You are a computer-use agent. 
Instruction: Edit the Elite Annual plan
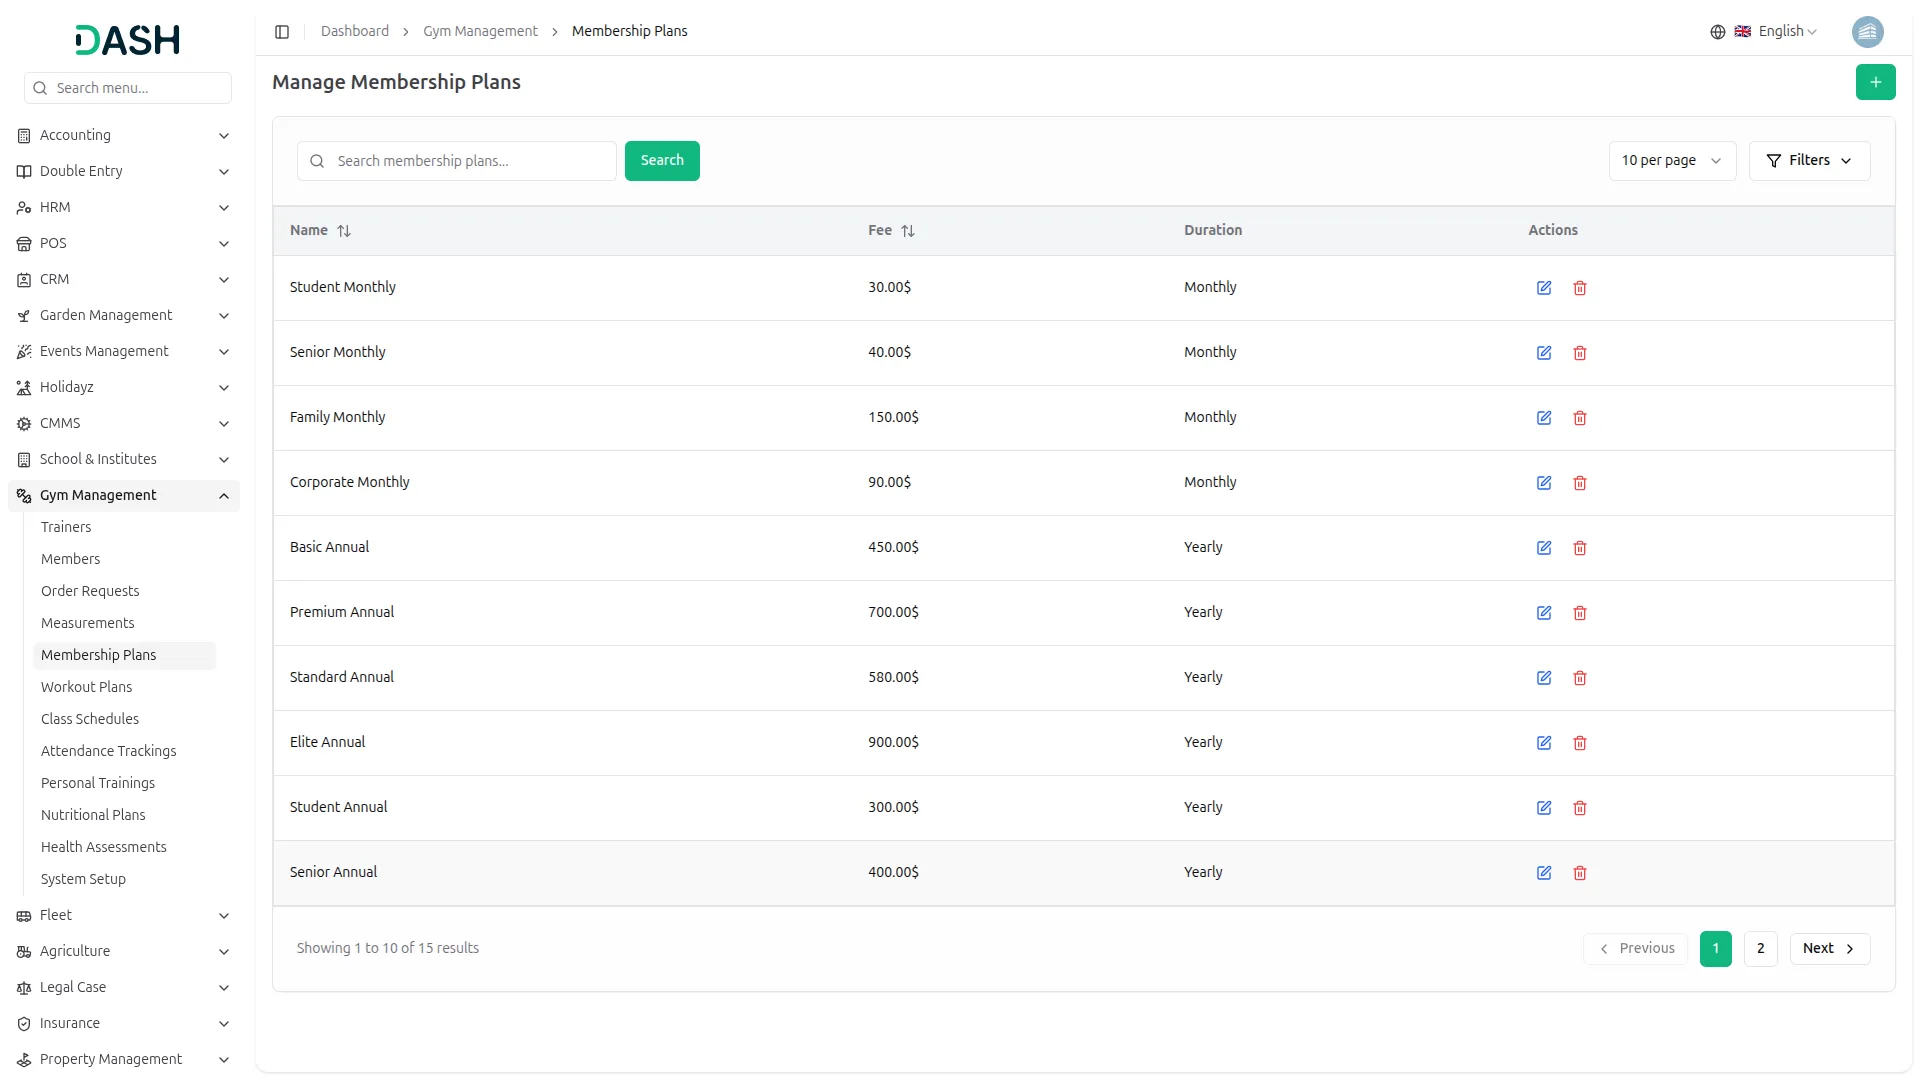pos(1544,743)
